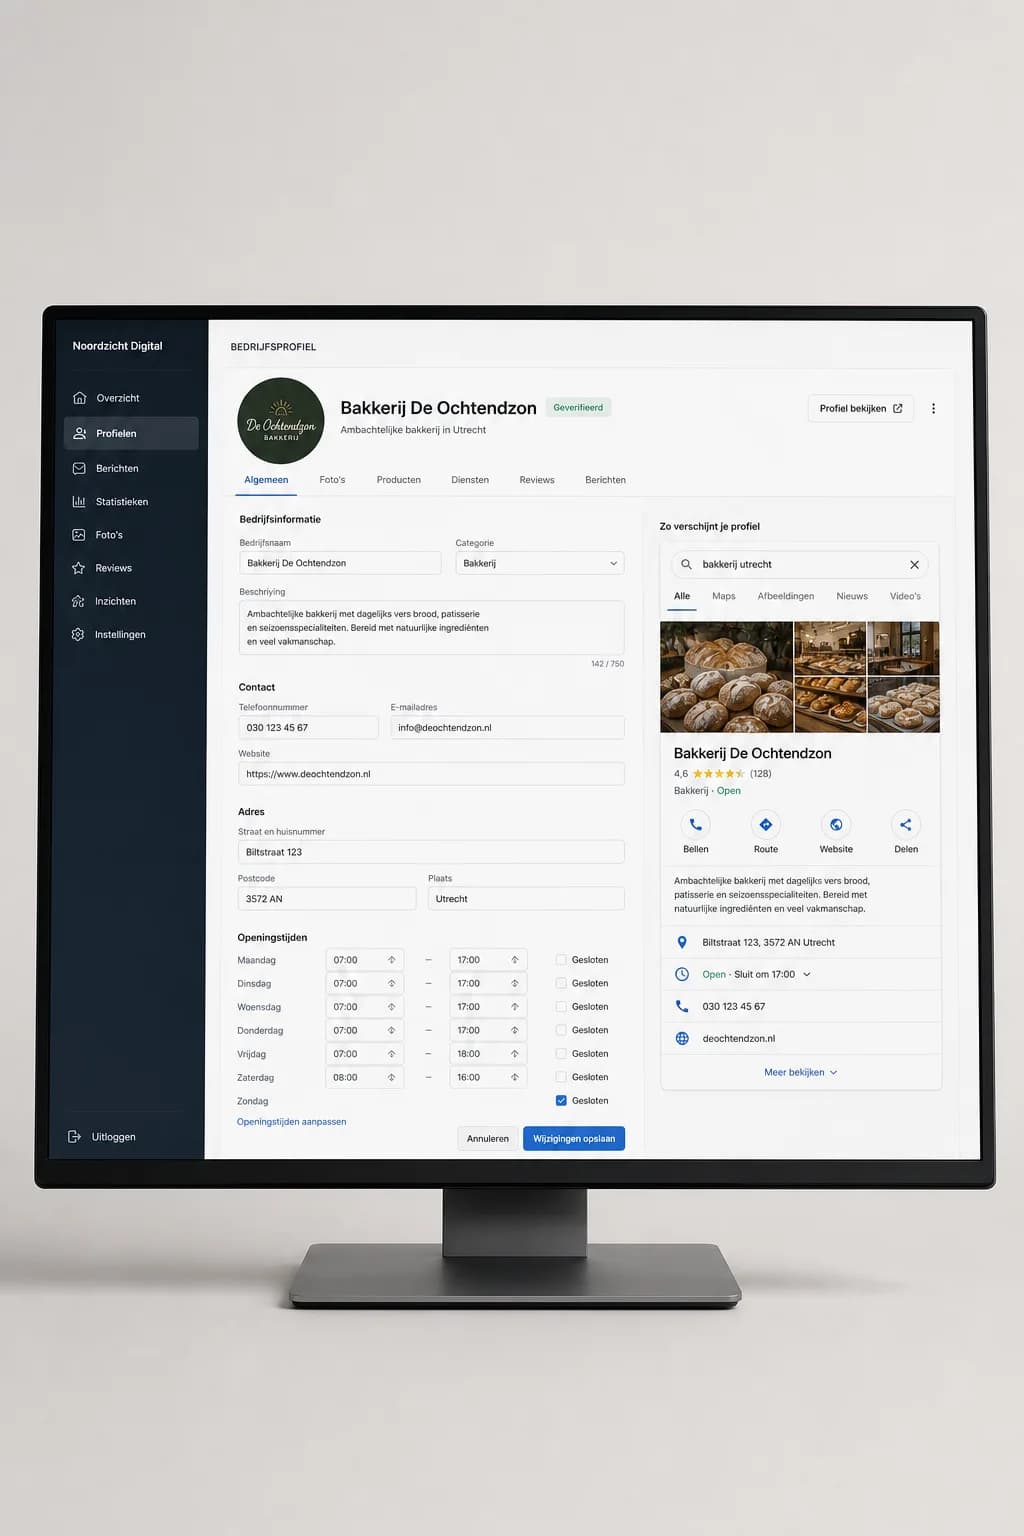Open Instellingen gear icon in sidebar
This screenshot has height=1536, width=1024.
(x=78, y=634)
